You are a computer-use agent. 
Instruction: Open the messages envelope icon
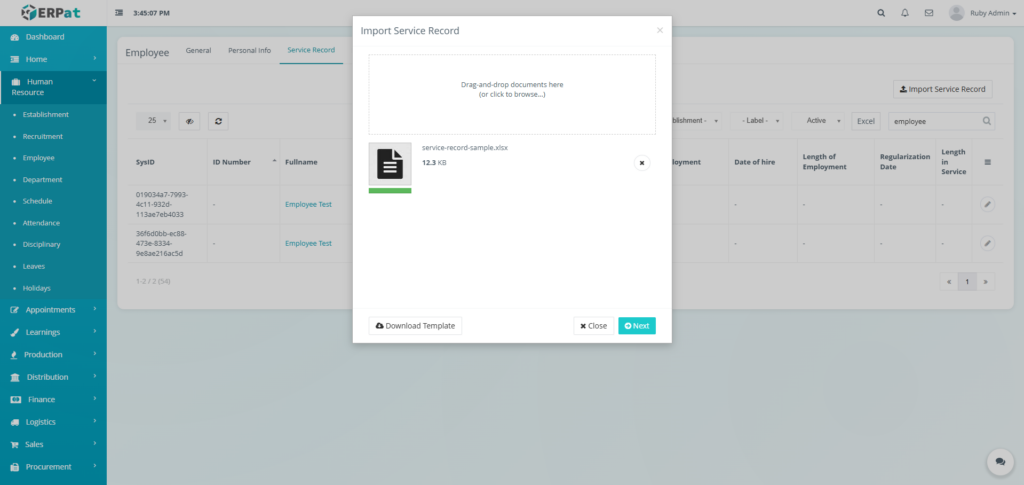(x=929, y=13)
